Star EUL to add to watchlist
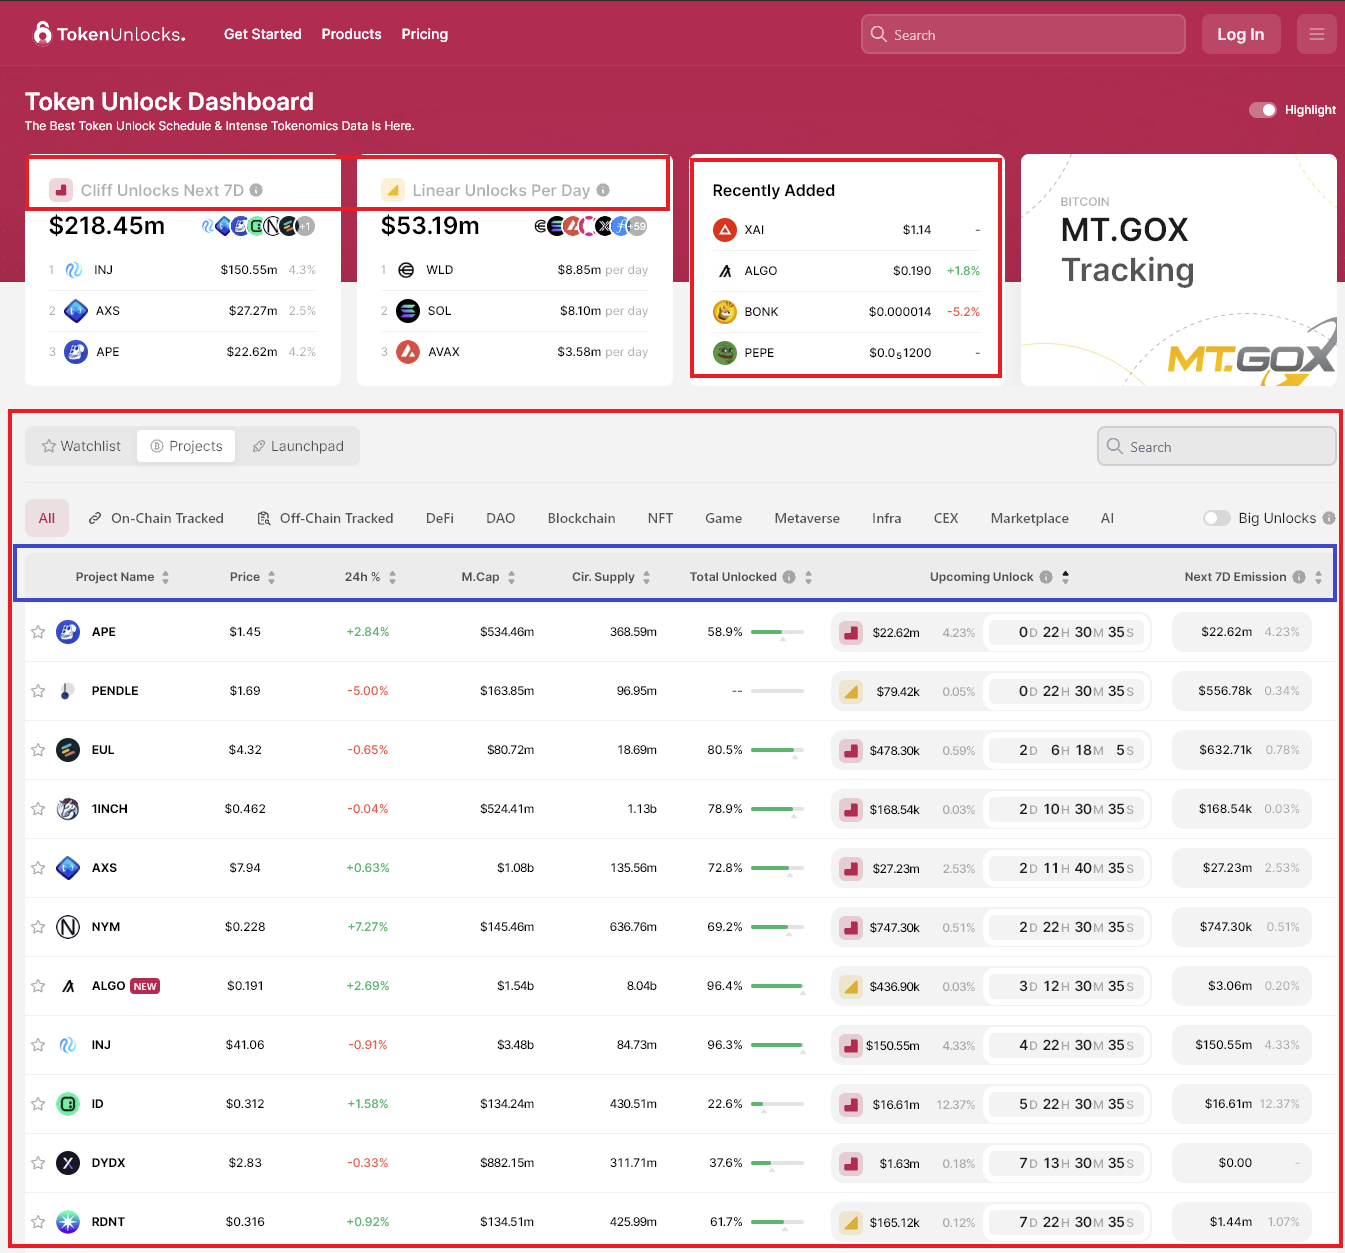The image size is (1345, 1253). (x=38, y=750)
